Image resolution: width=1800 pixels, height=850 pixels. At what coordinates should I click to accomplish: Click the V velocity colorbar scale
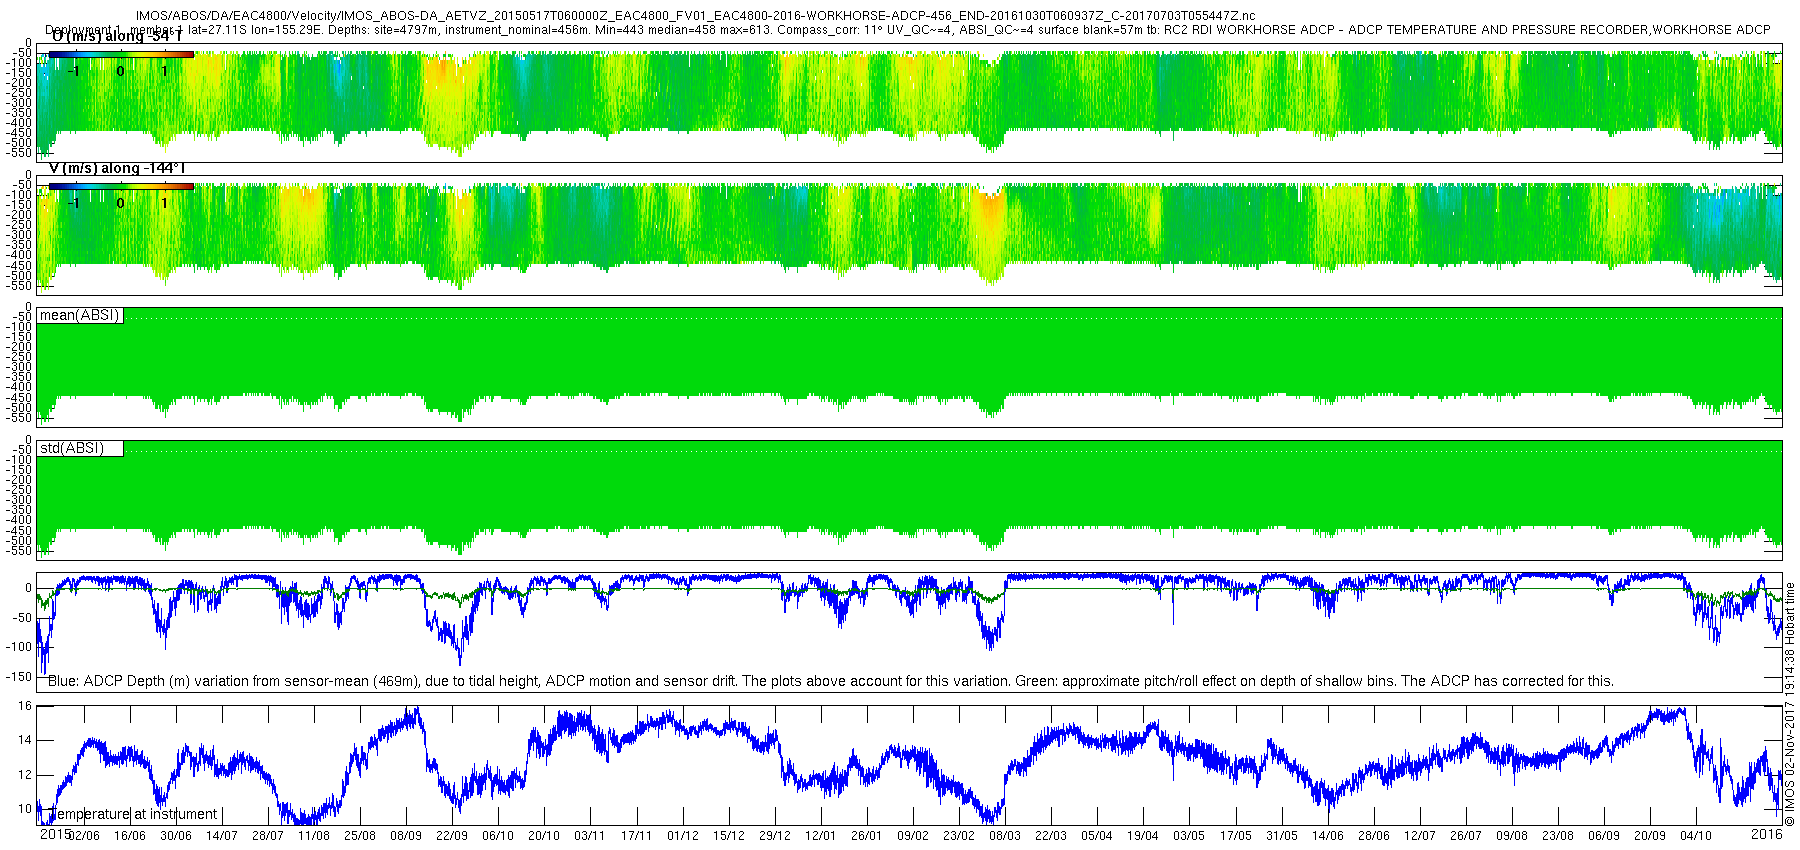click(x=121, y=186)
